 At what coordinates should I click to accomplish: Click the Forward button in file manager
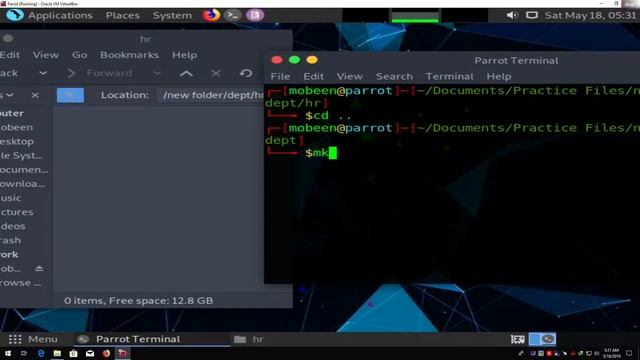[100, 73]
